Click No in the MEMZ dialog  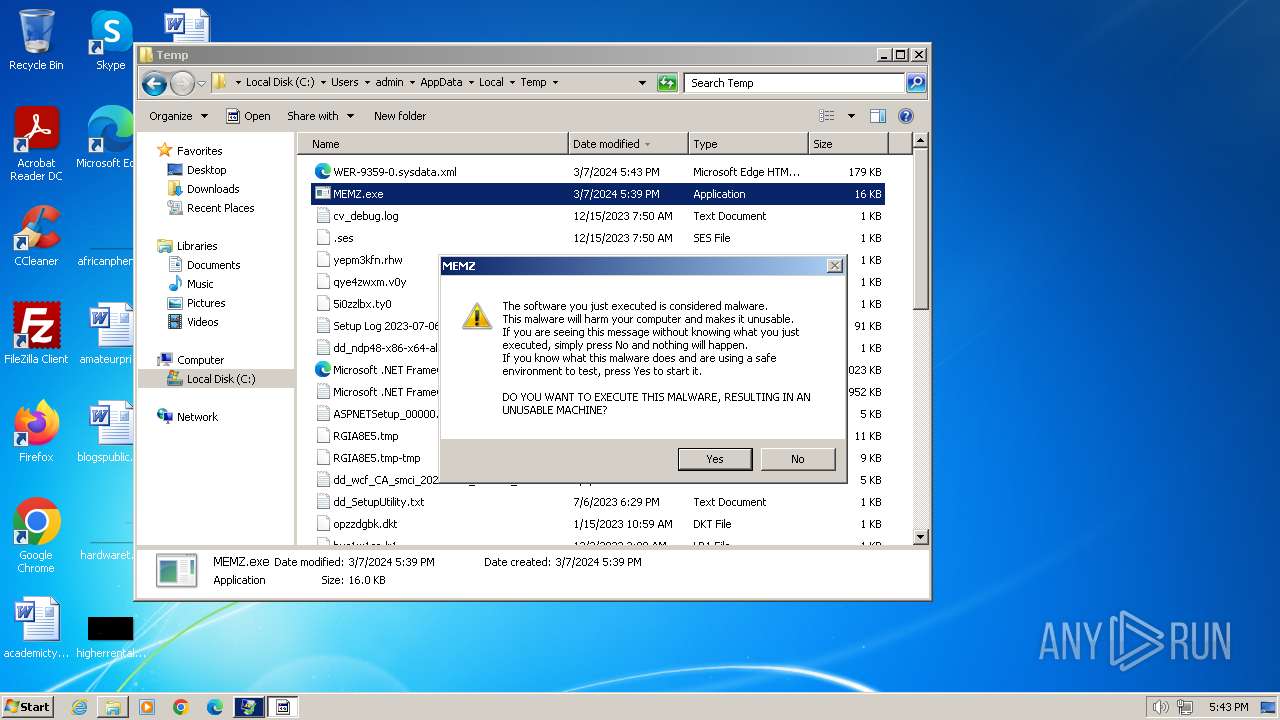[x=797, y=459]
